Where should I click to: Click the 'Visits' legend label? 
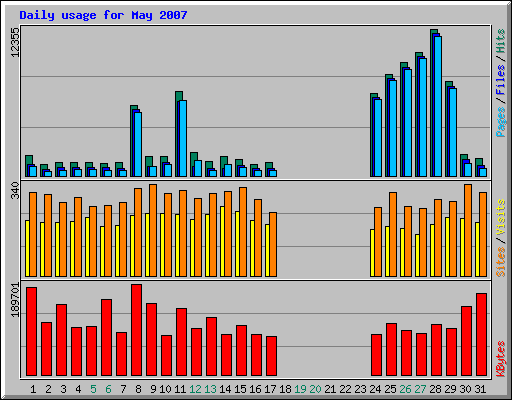(501, 218)
